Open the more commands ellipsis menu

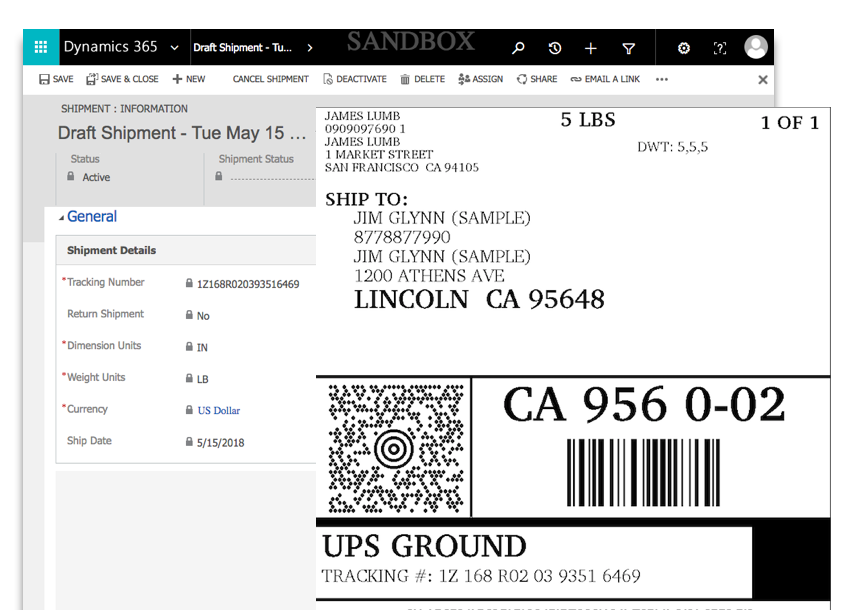(x=662, y=79)
